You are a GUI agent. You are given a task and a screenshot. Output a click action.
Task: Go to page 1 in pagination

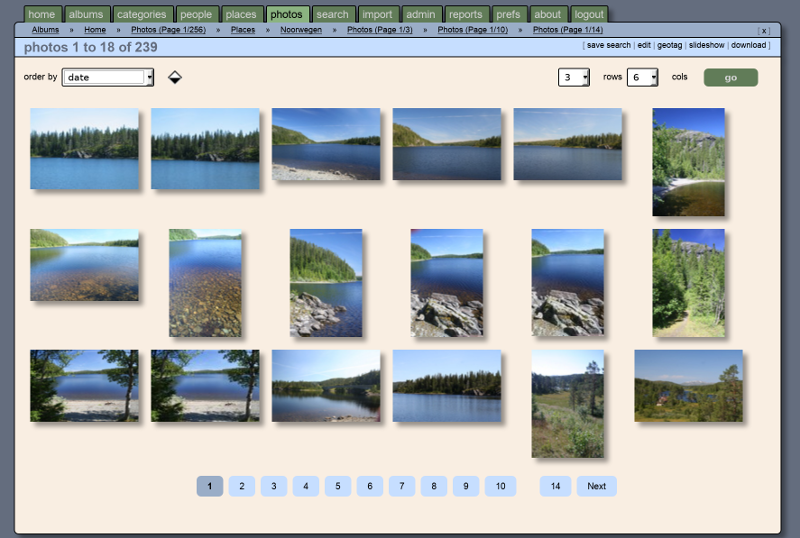210,486
